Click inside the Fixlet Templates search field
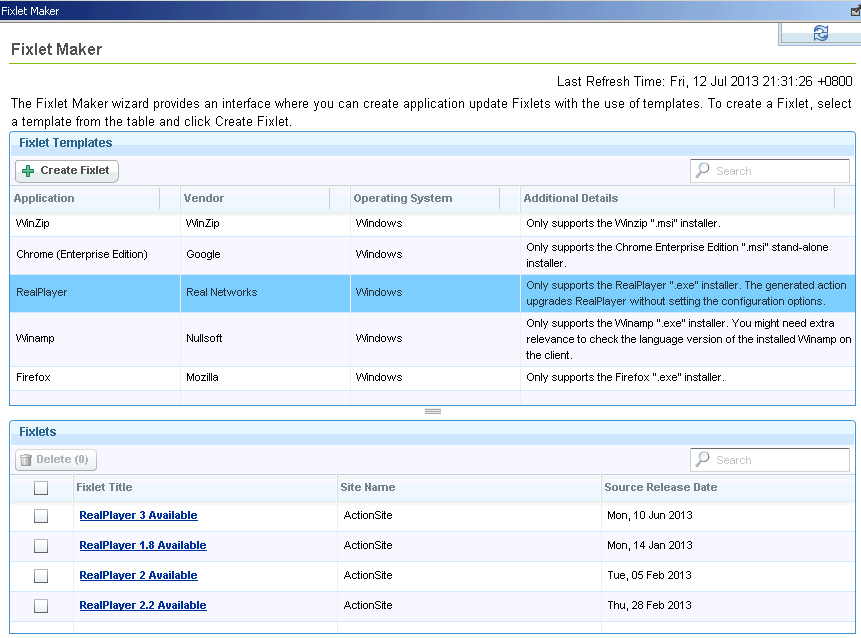The width and height of the screenshot is (861, 638). tap(775, 171)
